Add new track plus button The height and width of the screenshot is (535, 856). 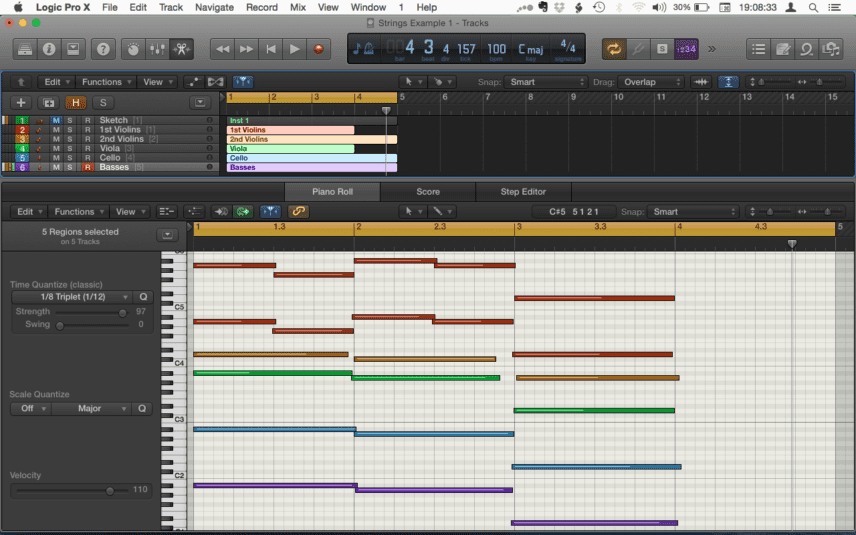(21, 103)
